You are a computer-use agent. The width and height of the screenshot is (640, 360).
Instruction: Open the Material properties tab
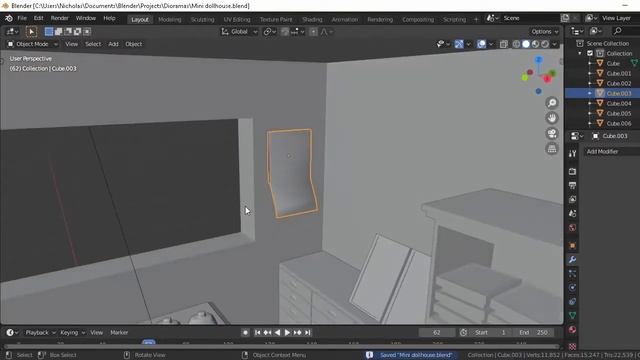(572, 330)
